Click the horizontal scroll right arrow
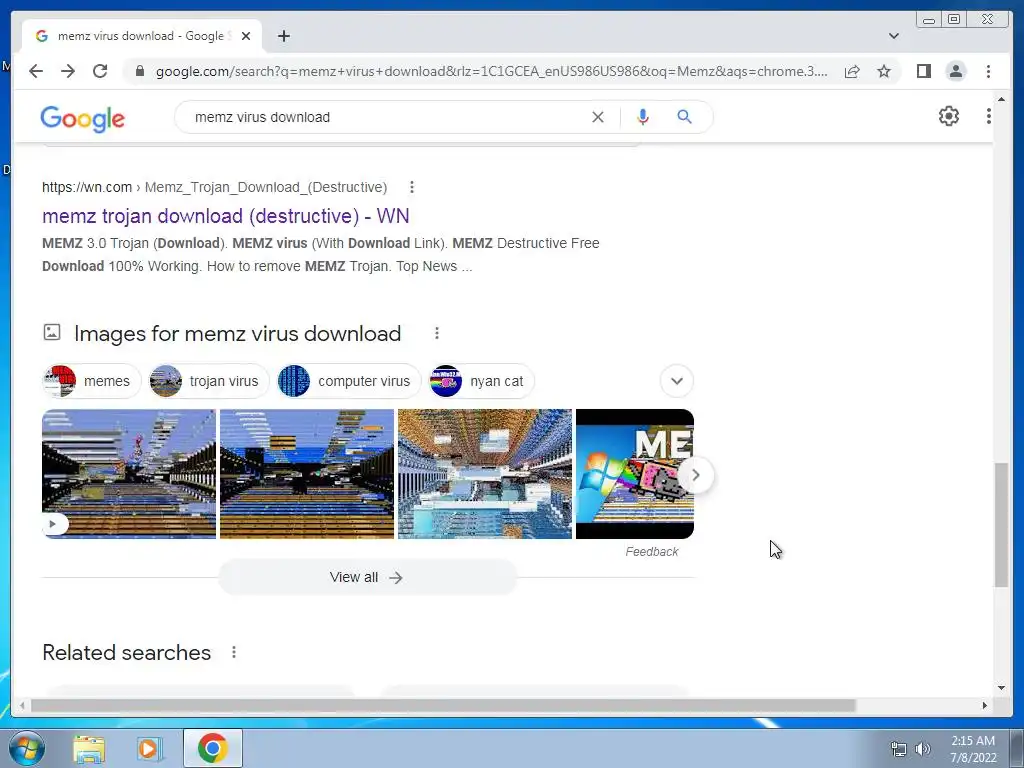The width and height of the screenshot is (1024, 768). (x=985, y=705)
